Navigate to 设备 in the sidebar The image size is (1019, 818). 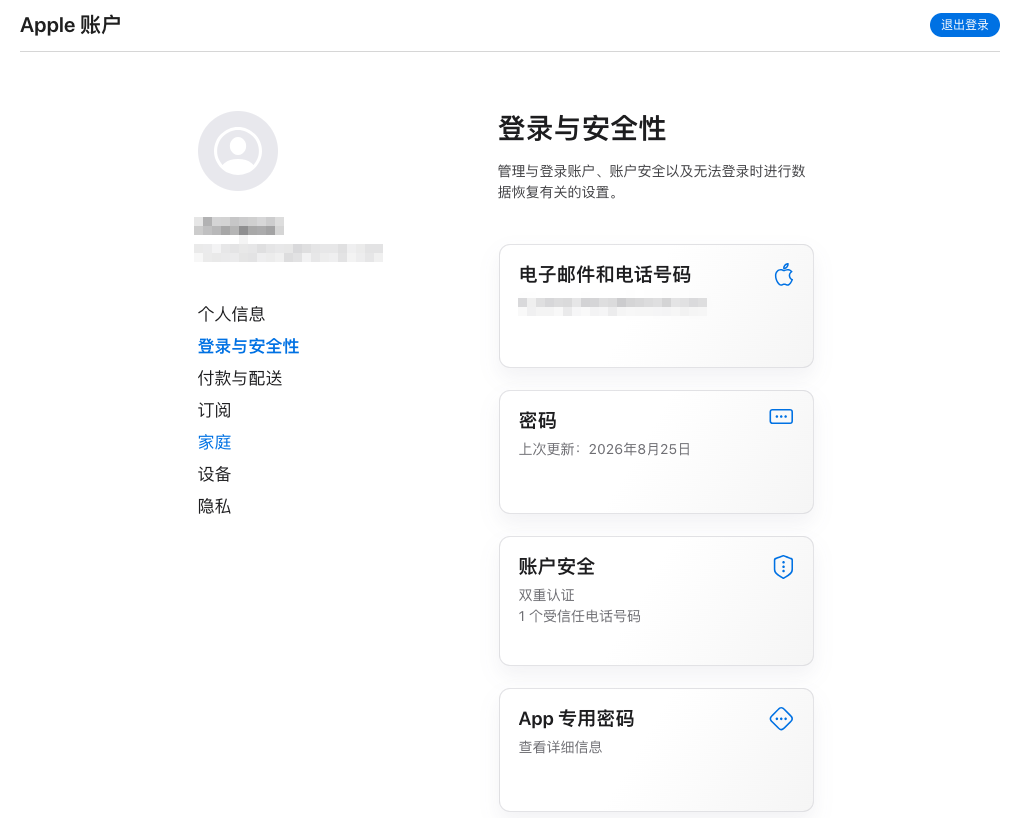coord(214,474)
